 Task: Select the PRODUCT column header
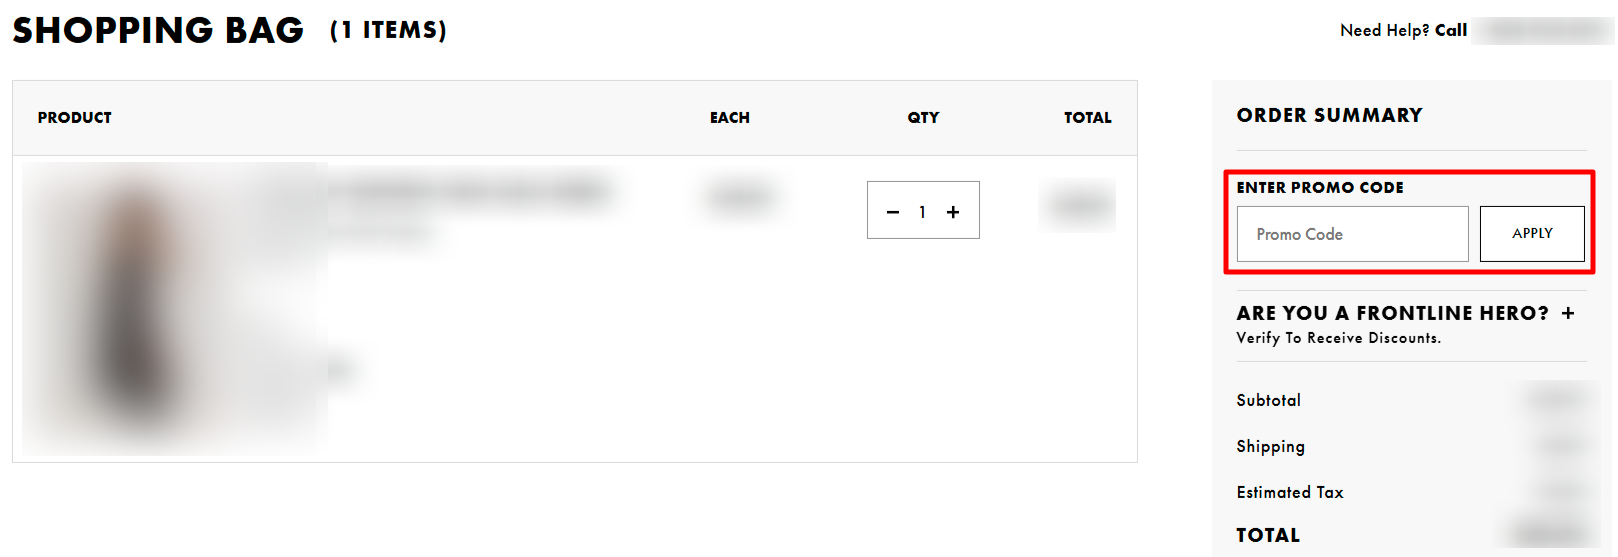(x=75, y=118)
